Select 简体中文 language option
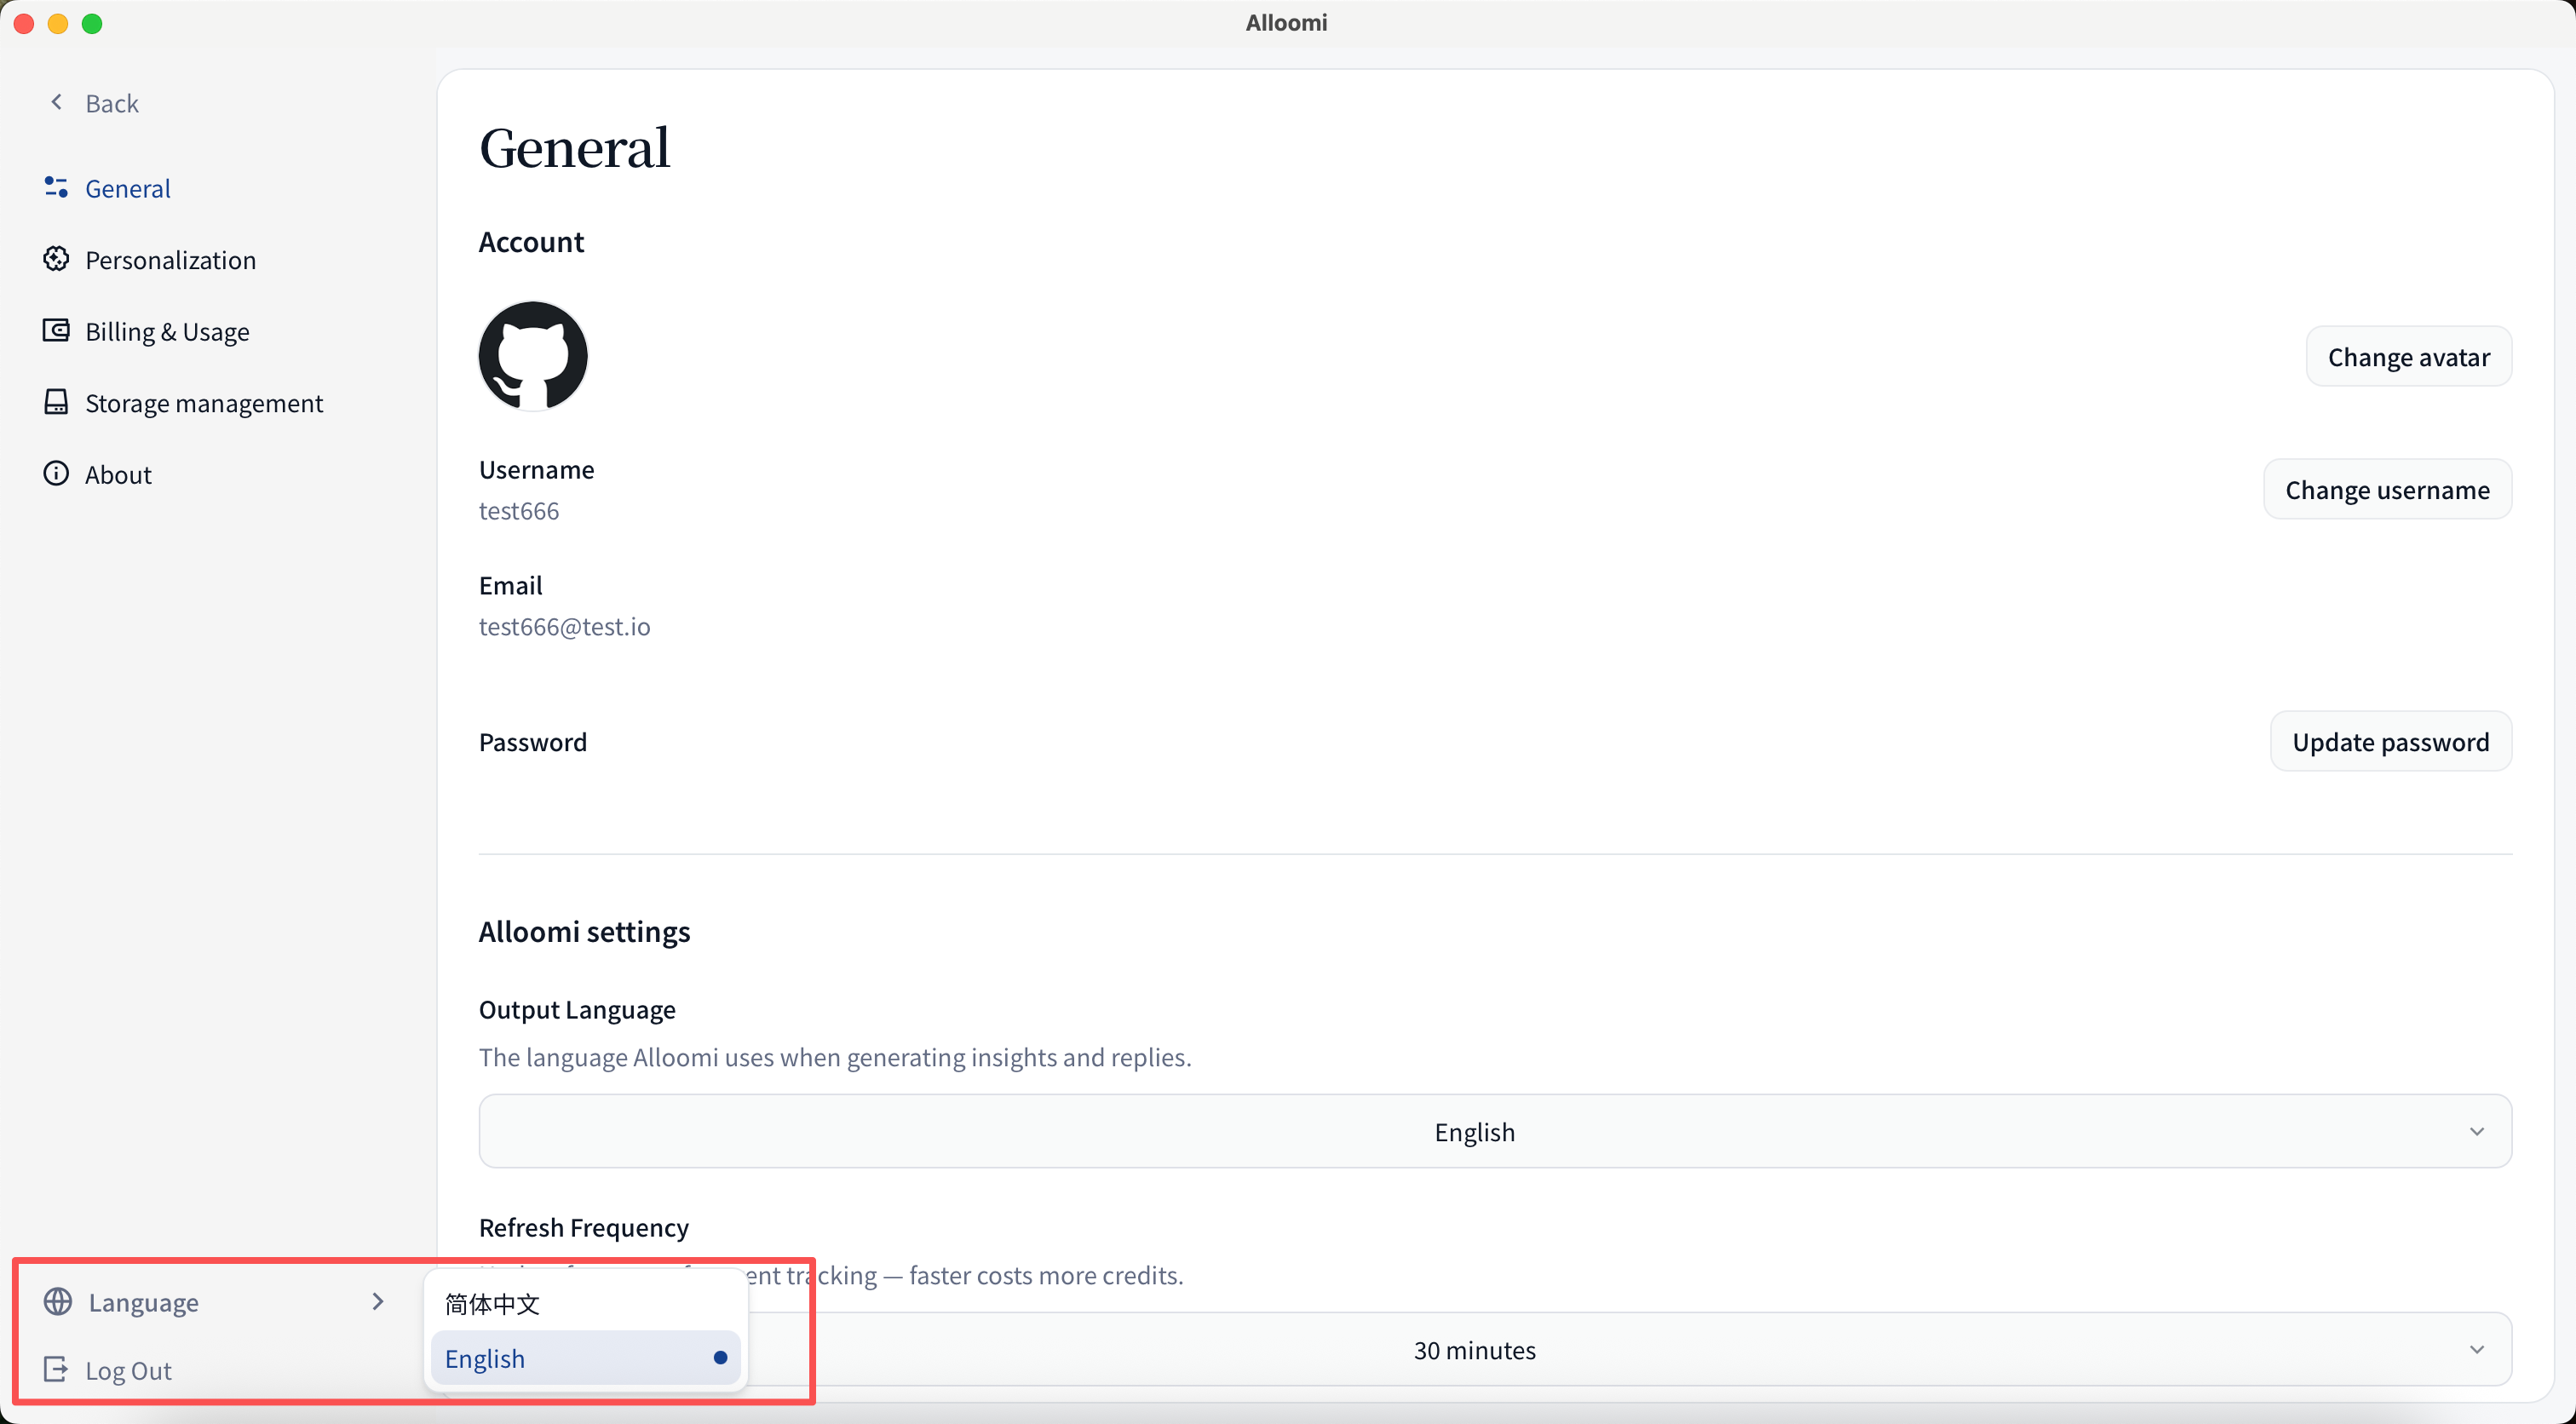2576x1424 pixels. click(x=493, y=1303)
